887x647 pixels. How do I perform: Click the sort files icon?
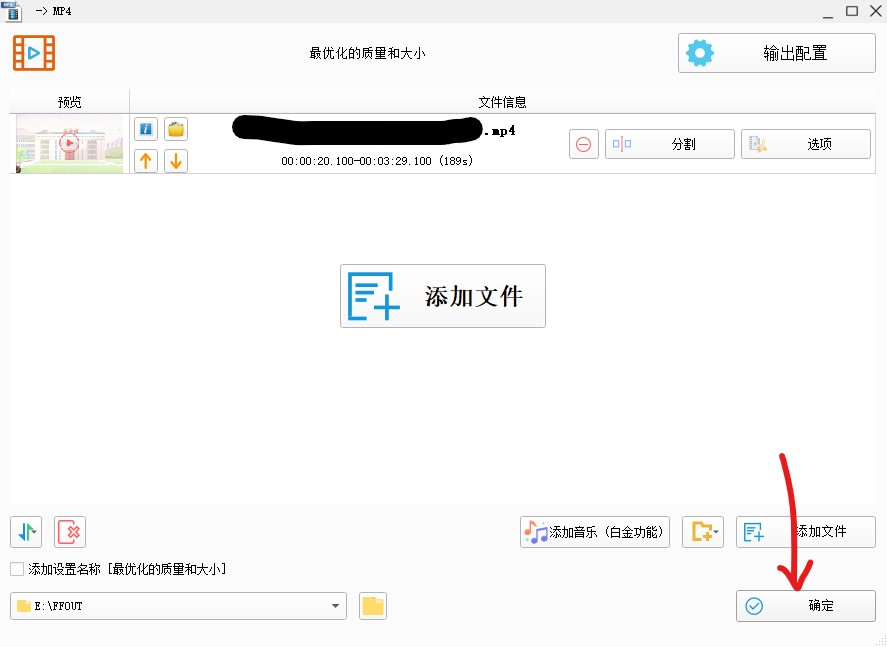26,532
